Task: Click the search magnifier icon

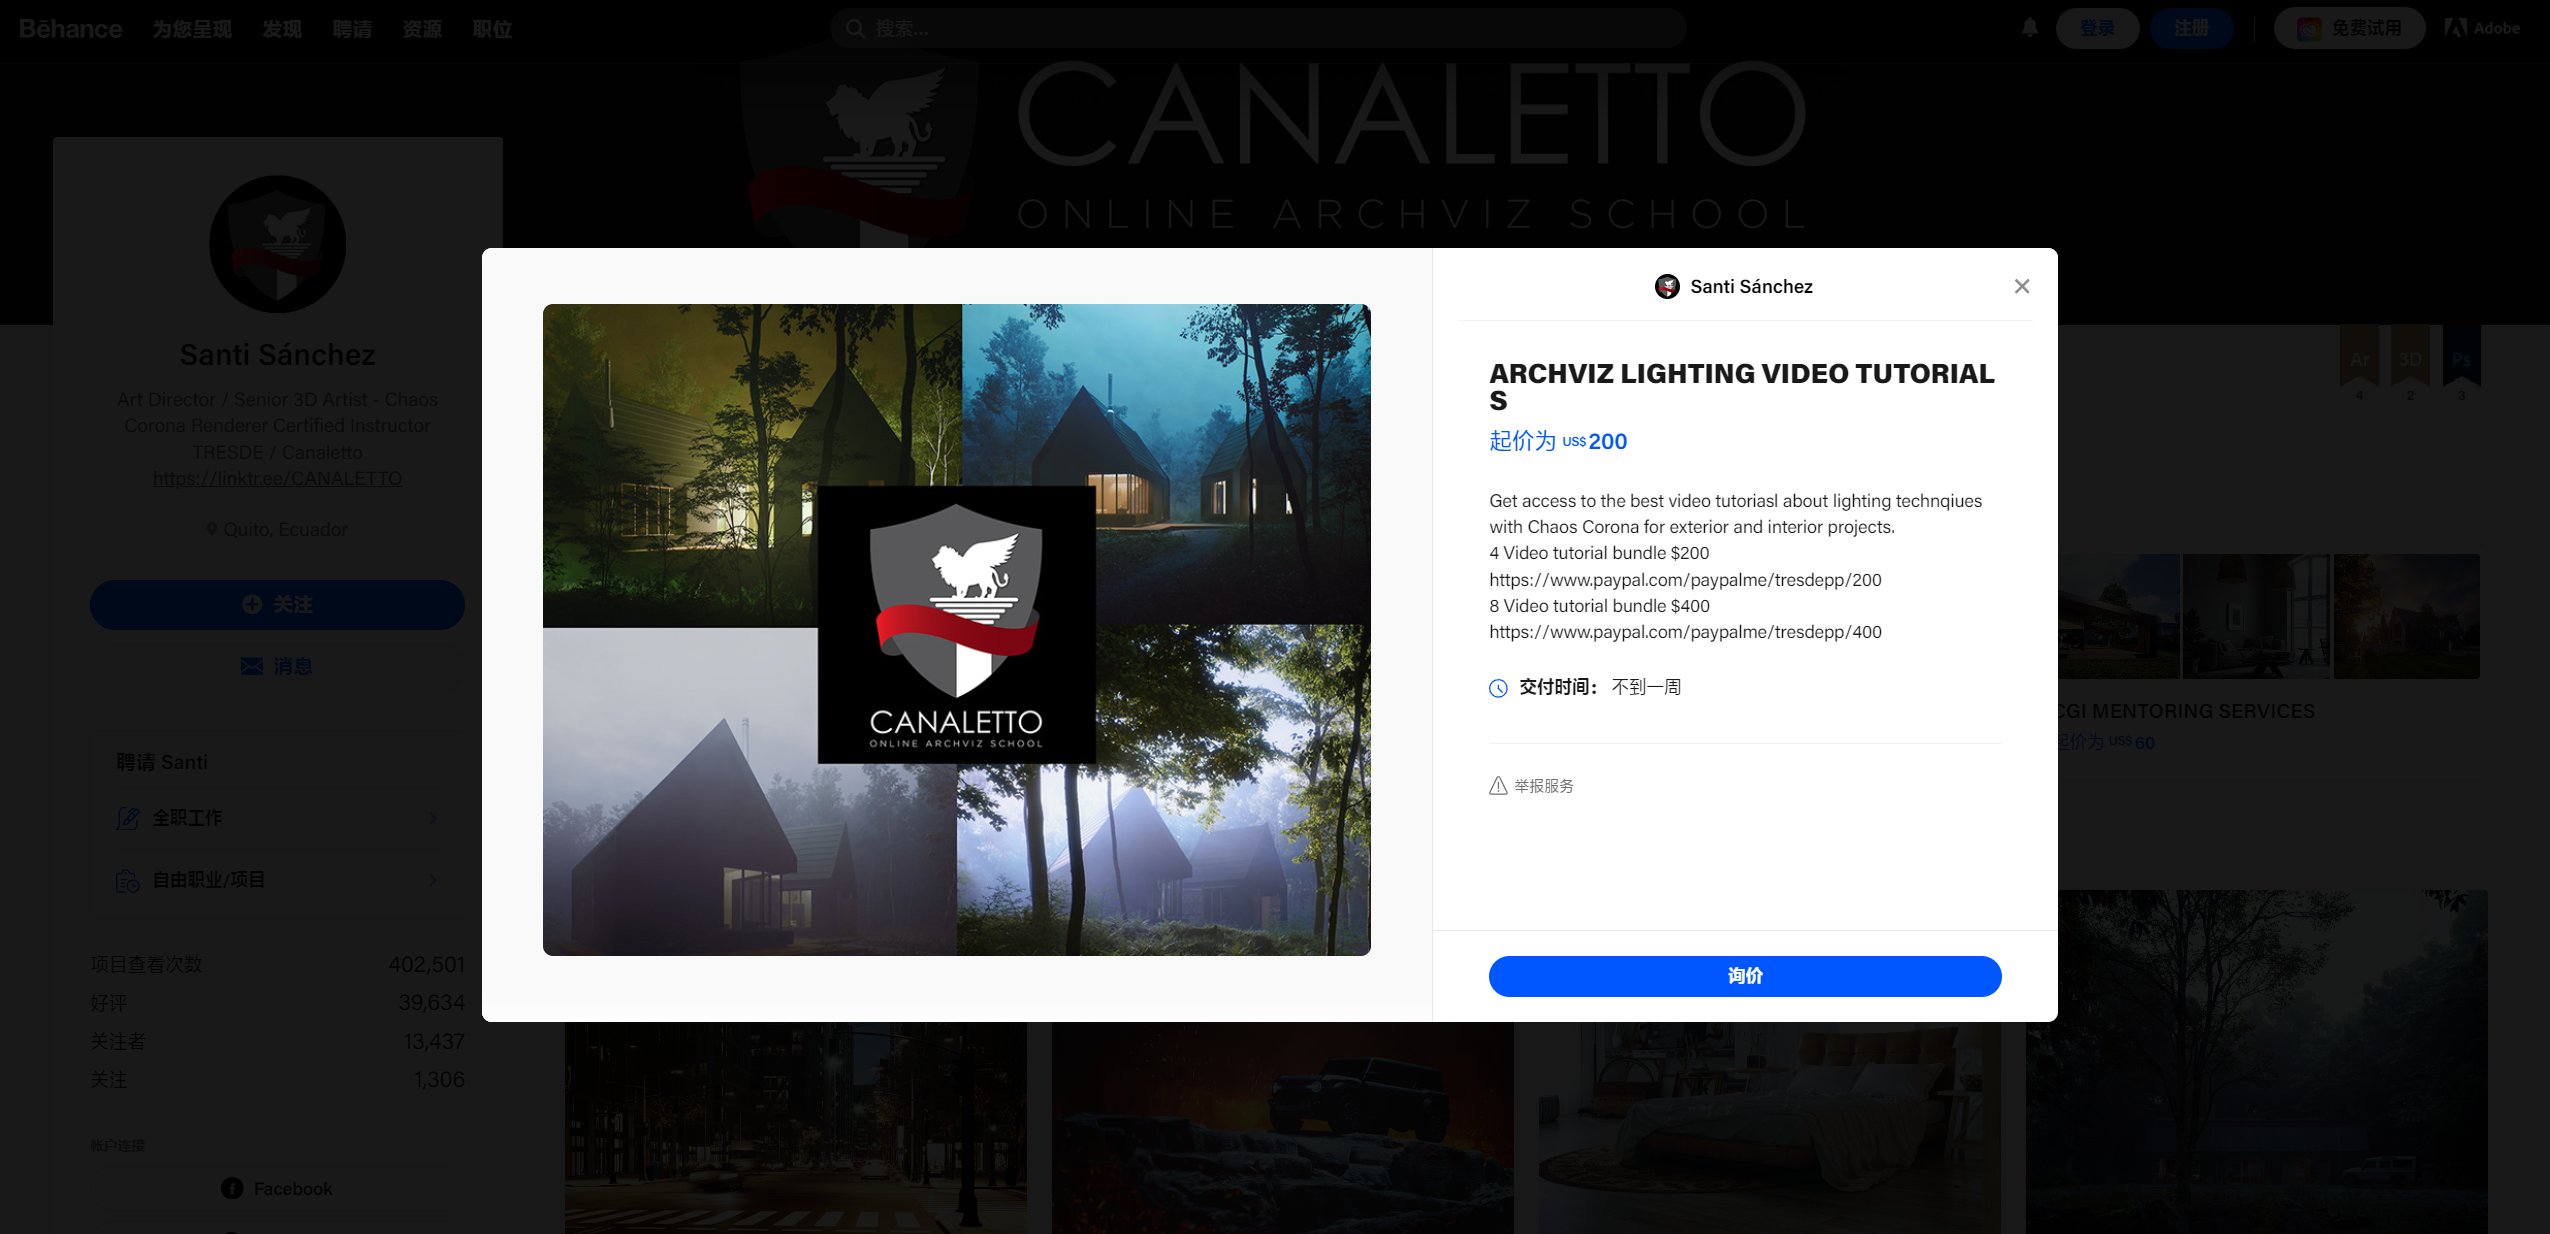Action: [x=855, y=29]
